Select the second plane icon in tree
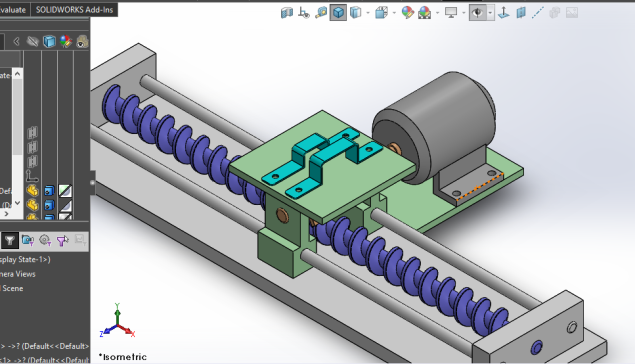The image size is (635, 364). click(32, 147)
